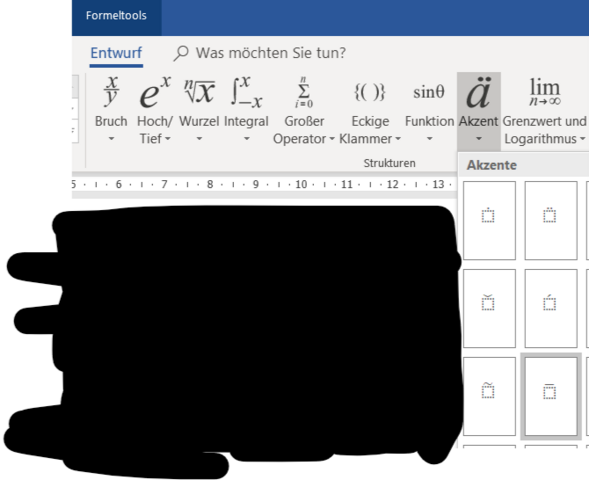Select the Formeltools contextual tab
The image size is (589, 480).
(x=116, y=15)
